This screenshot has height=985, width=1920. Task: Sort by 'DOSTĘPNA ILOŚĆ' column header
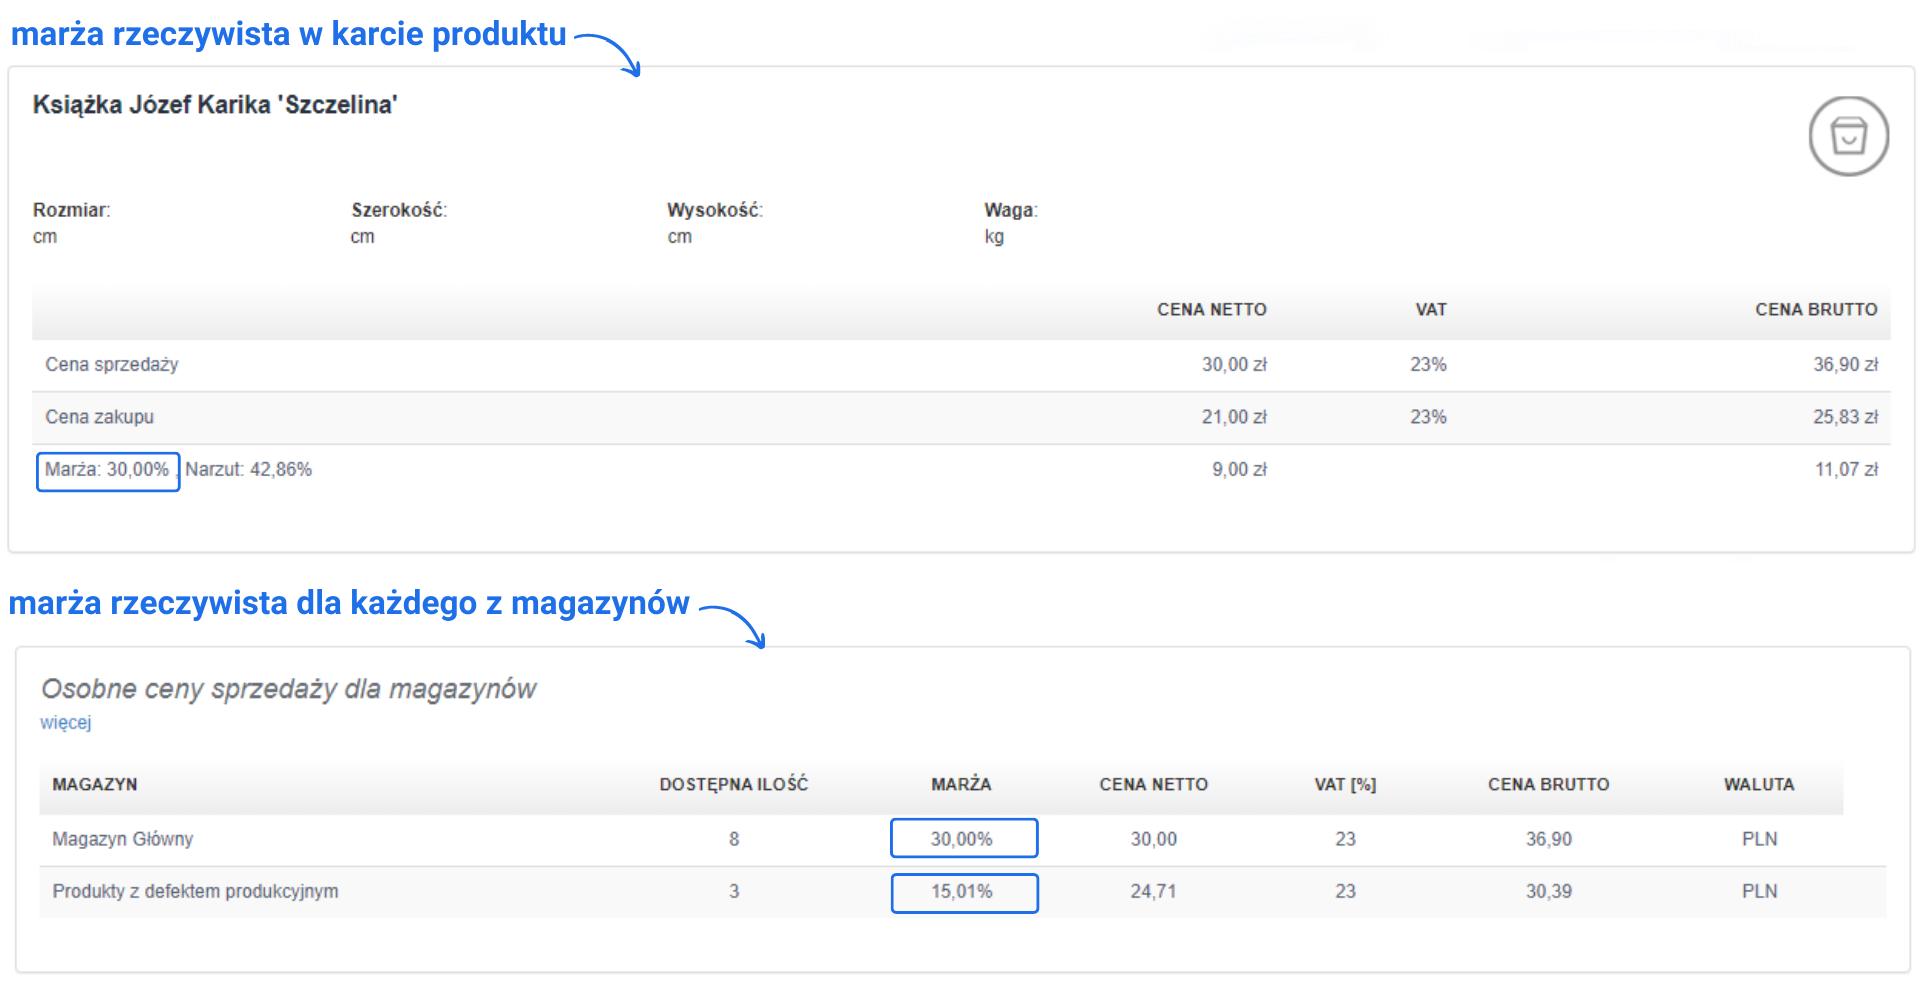[733, 785]
